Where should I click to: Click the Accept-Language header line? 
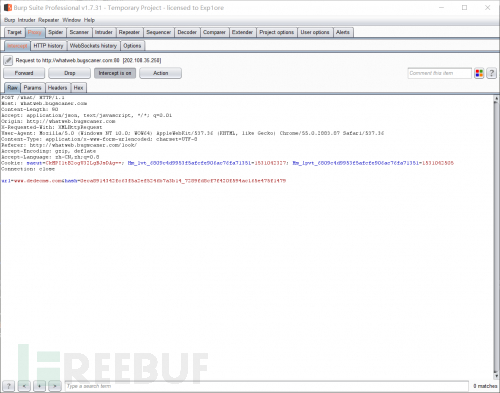tap(50, 157)
